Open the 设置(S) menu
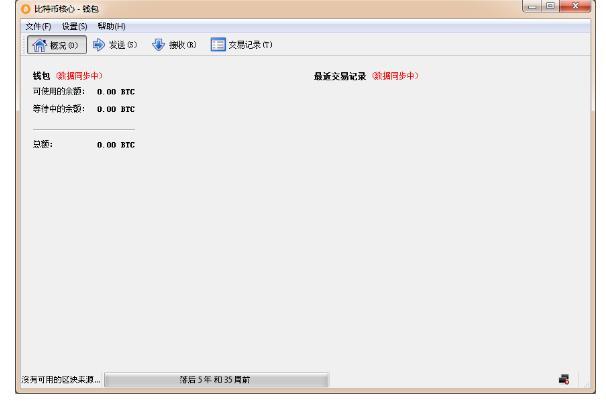 [75, 26]
